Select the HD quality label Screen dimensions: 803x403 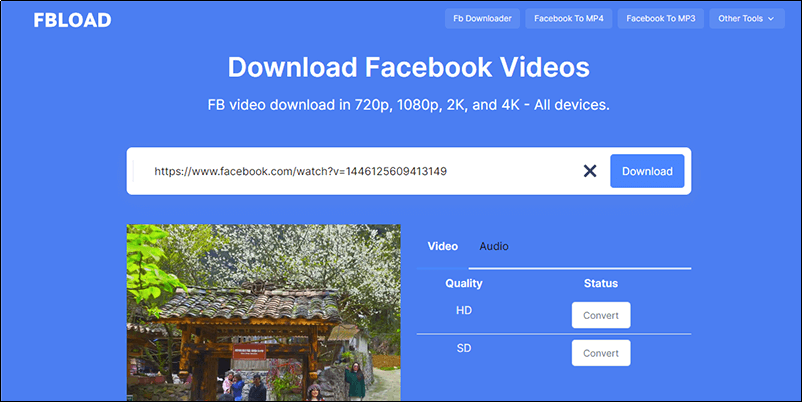[x=464, y=311]
